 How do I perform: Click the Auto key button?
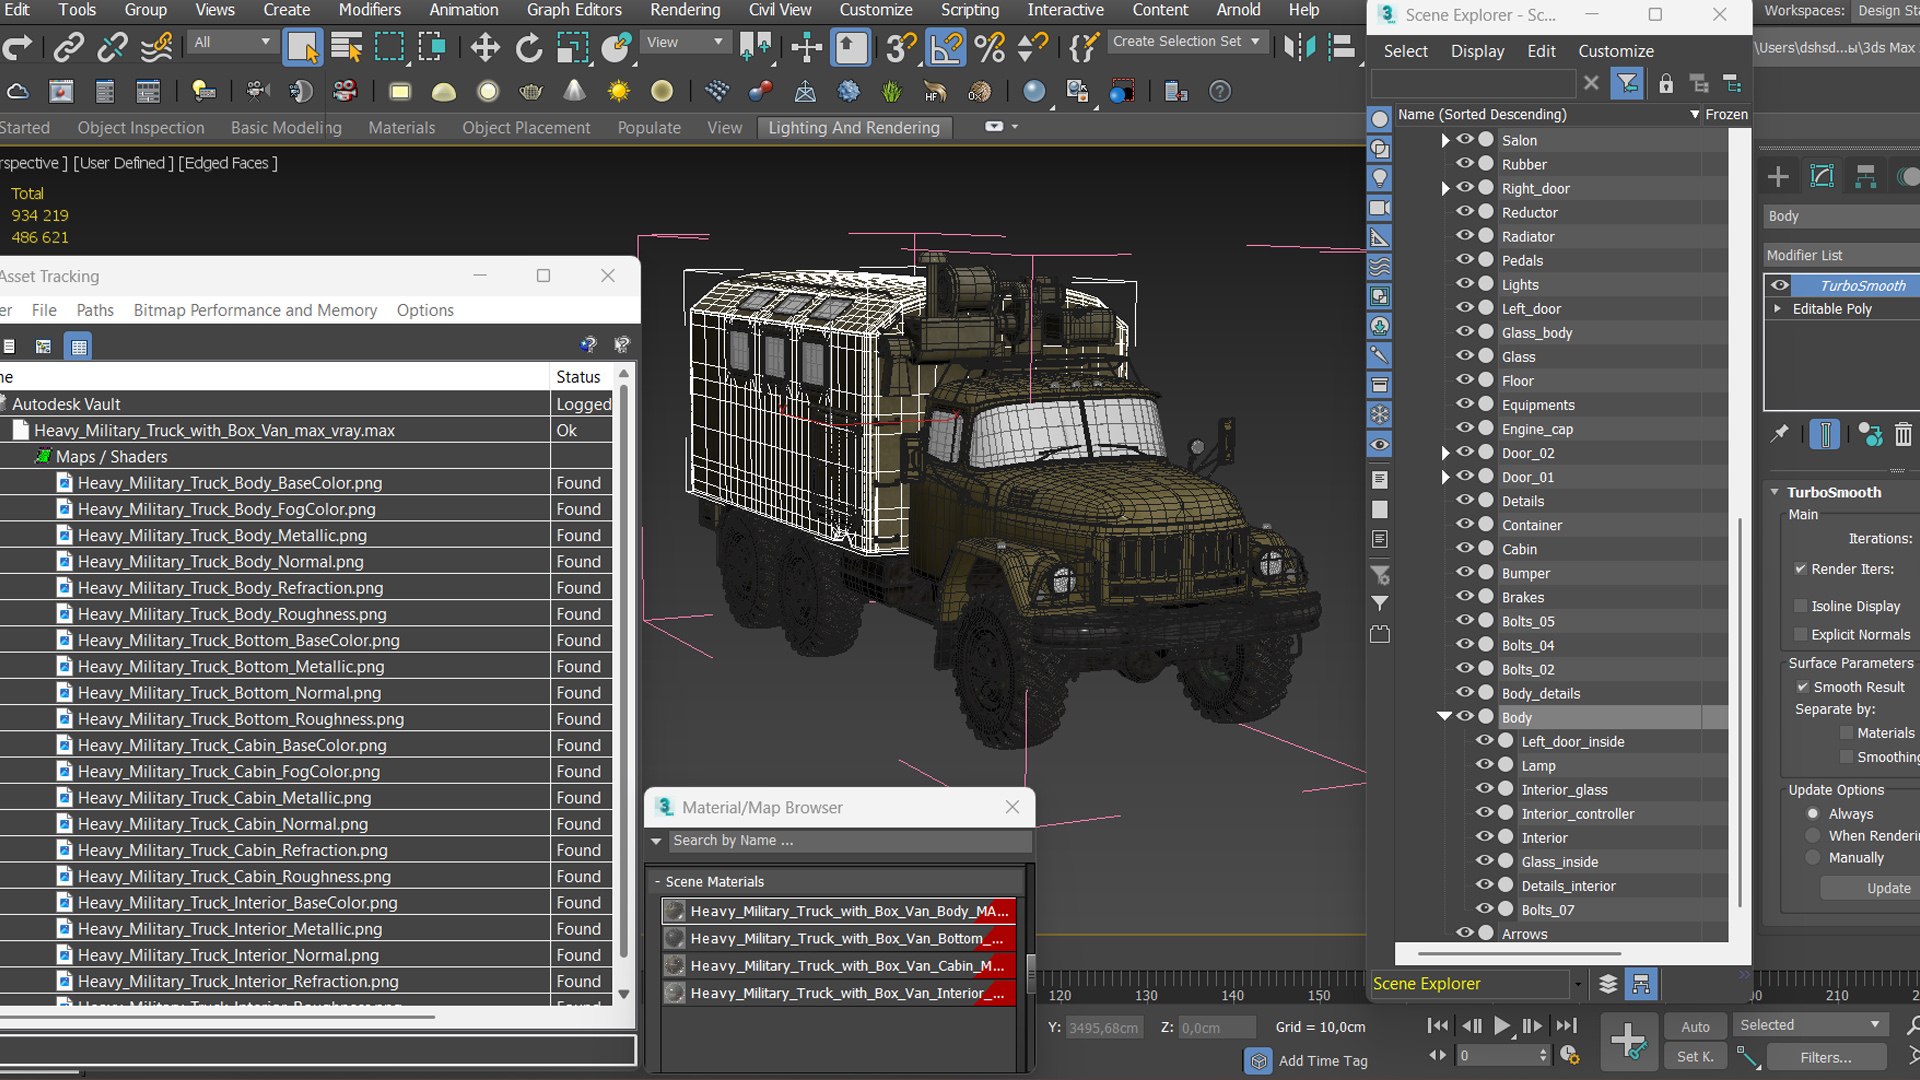1695,1026
